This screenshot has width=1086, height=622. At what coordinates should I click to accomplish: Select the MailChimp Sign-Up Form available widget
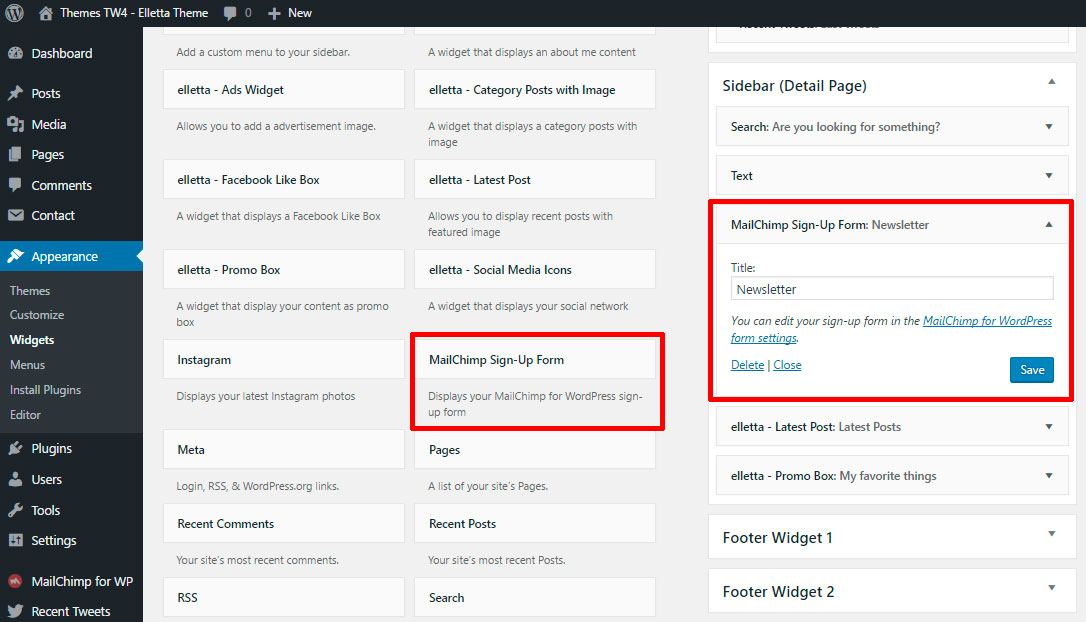pos(535,359)
